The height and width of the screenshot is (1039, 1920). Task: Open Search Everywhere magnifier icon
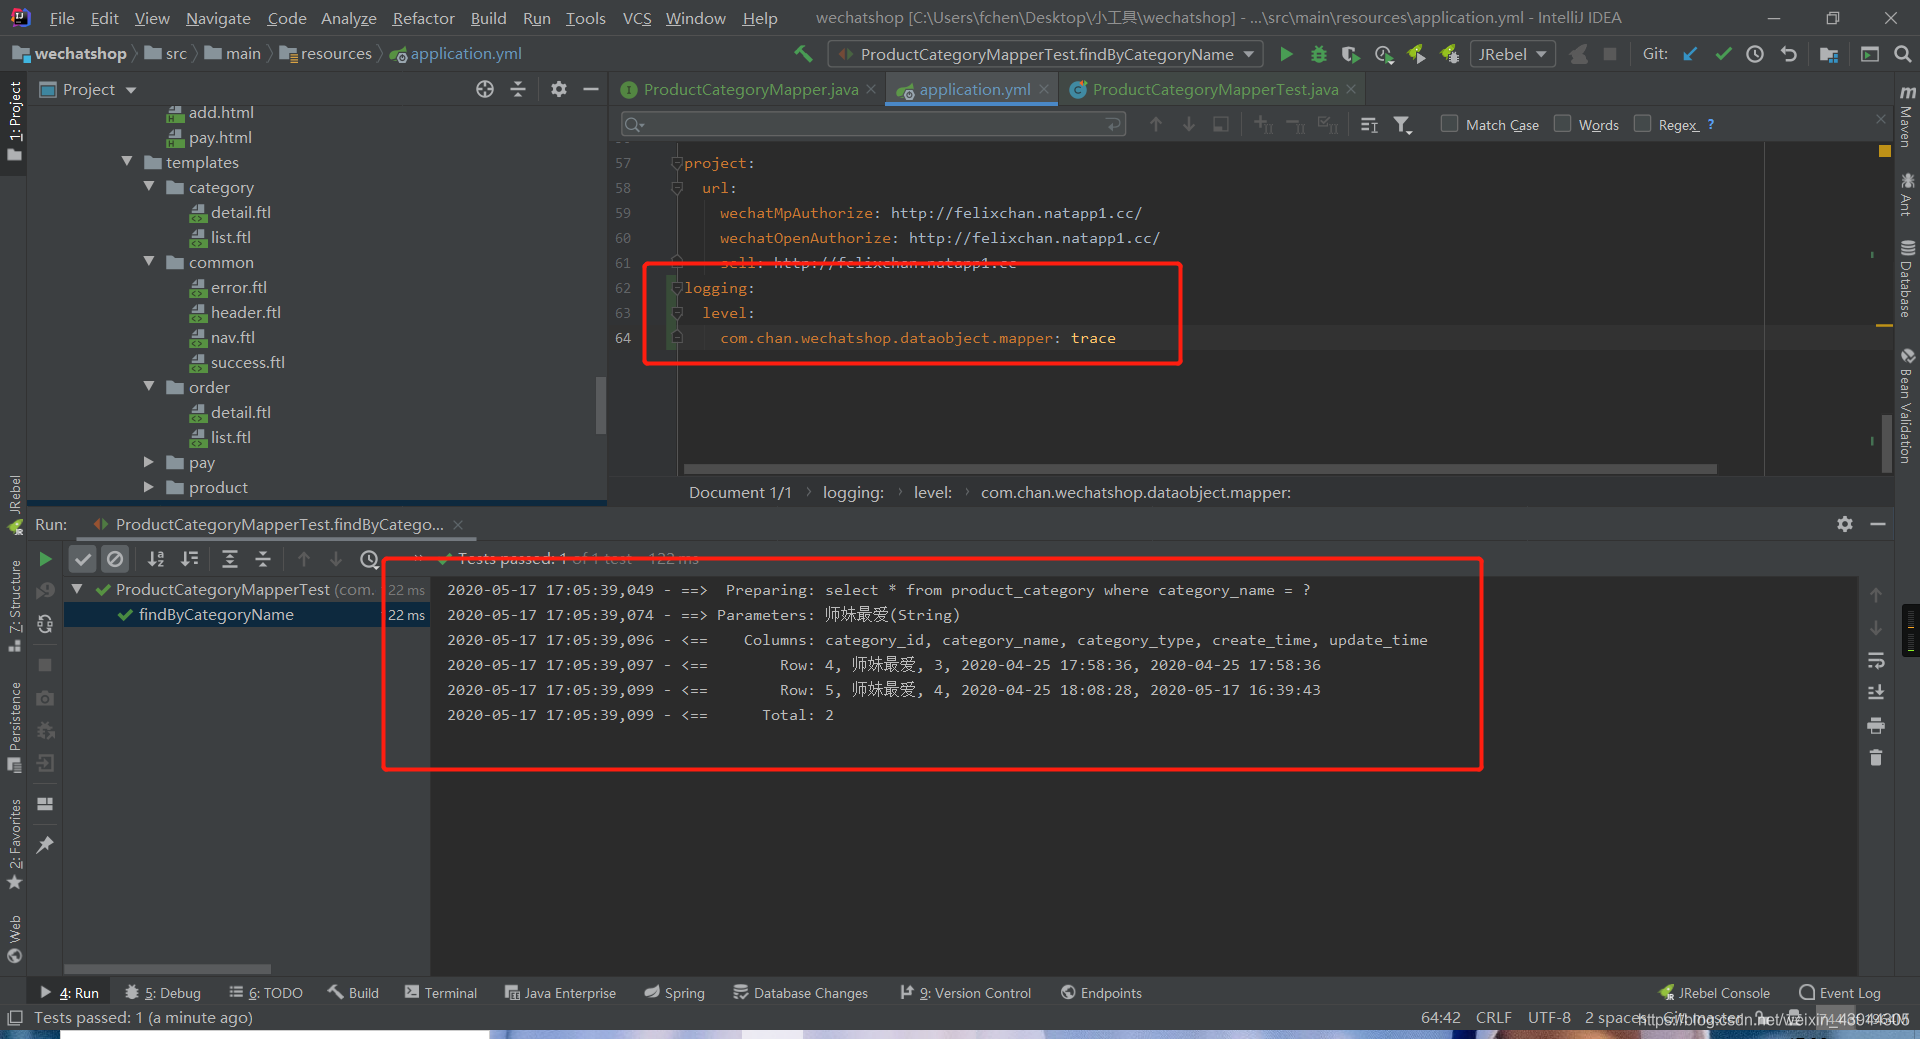click(1902, 54)
